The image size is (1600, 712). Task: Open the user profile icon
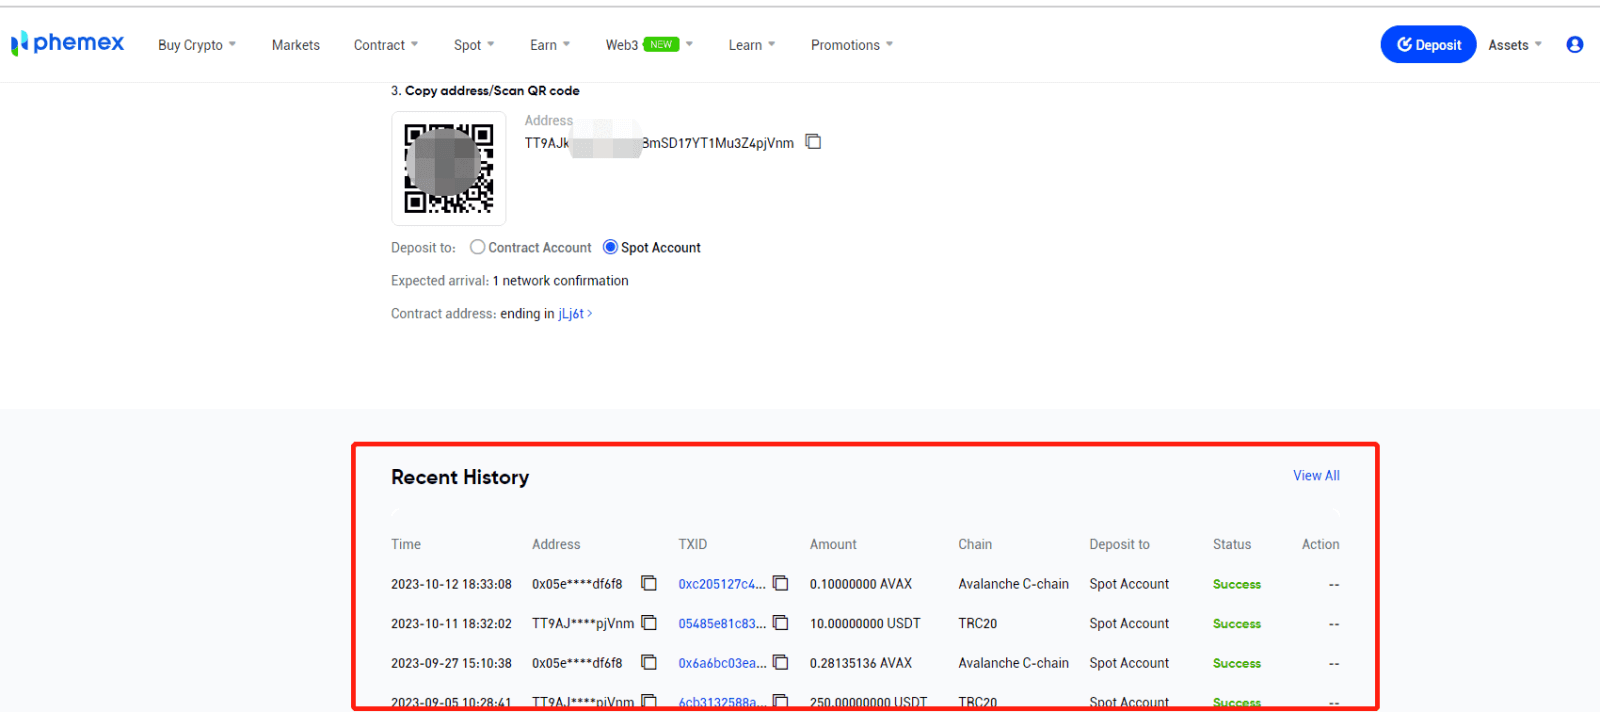tap(1574, 45)
